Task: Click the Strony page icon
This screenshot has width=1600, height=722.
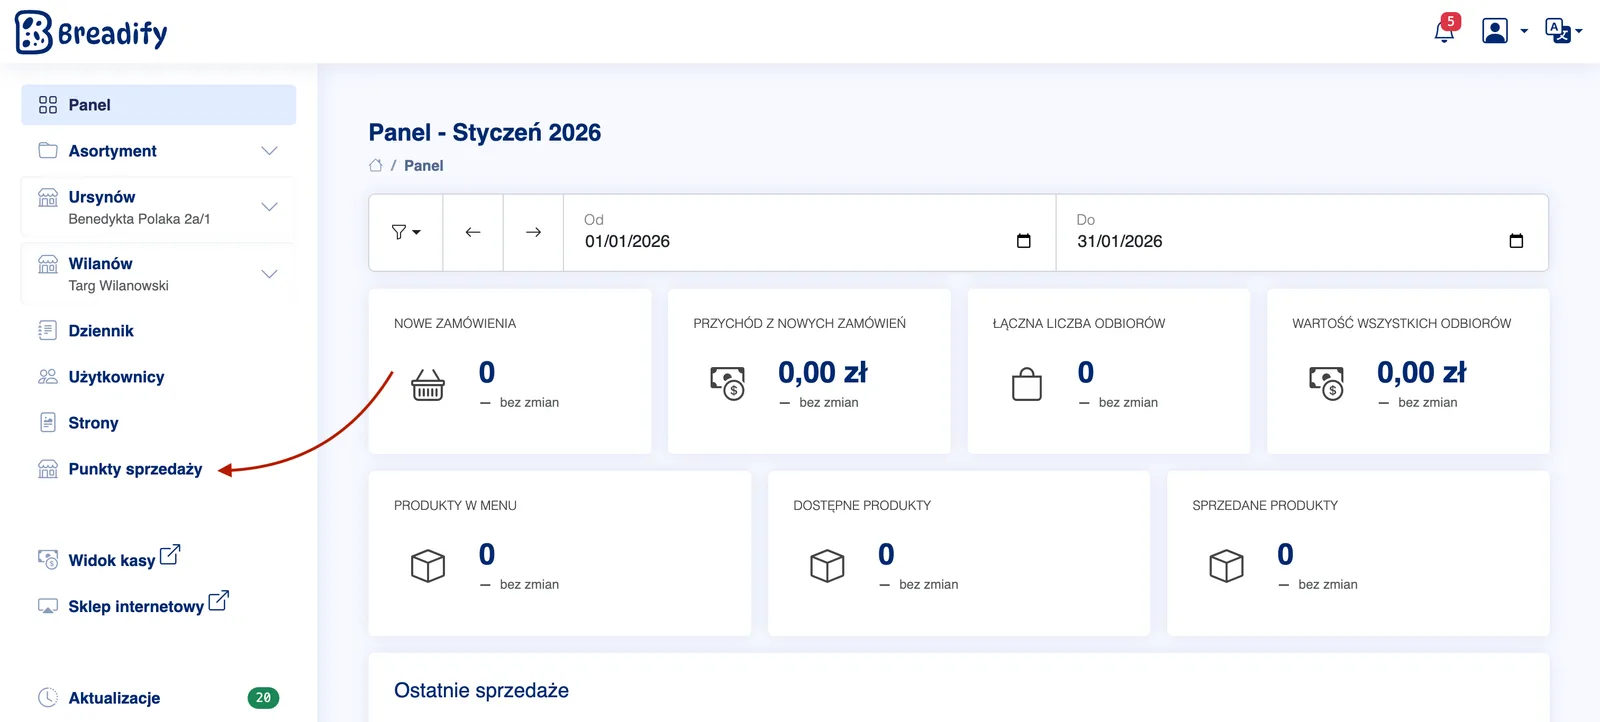Action: (48, 422)
